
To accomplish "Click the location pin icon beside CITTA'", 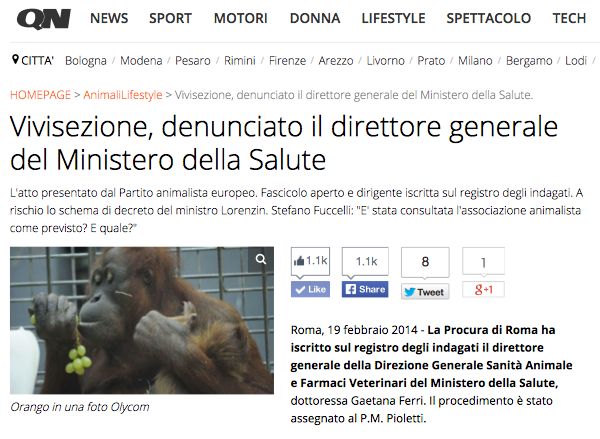I will (15, 60).
